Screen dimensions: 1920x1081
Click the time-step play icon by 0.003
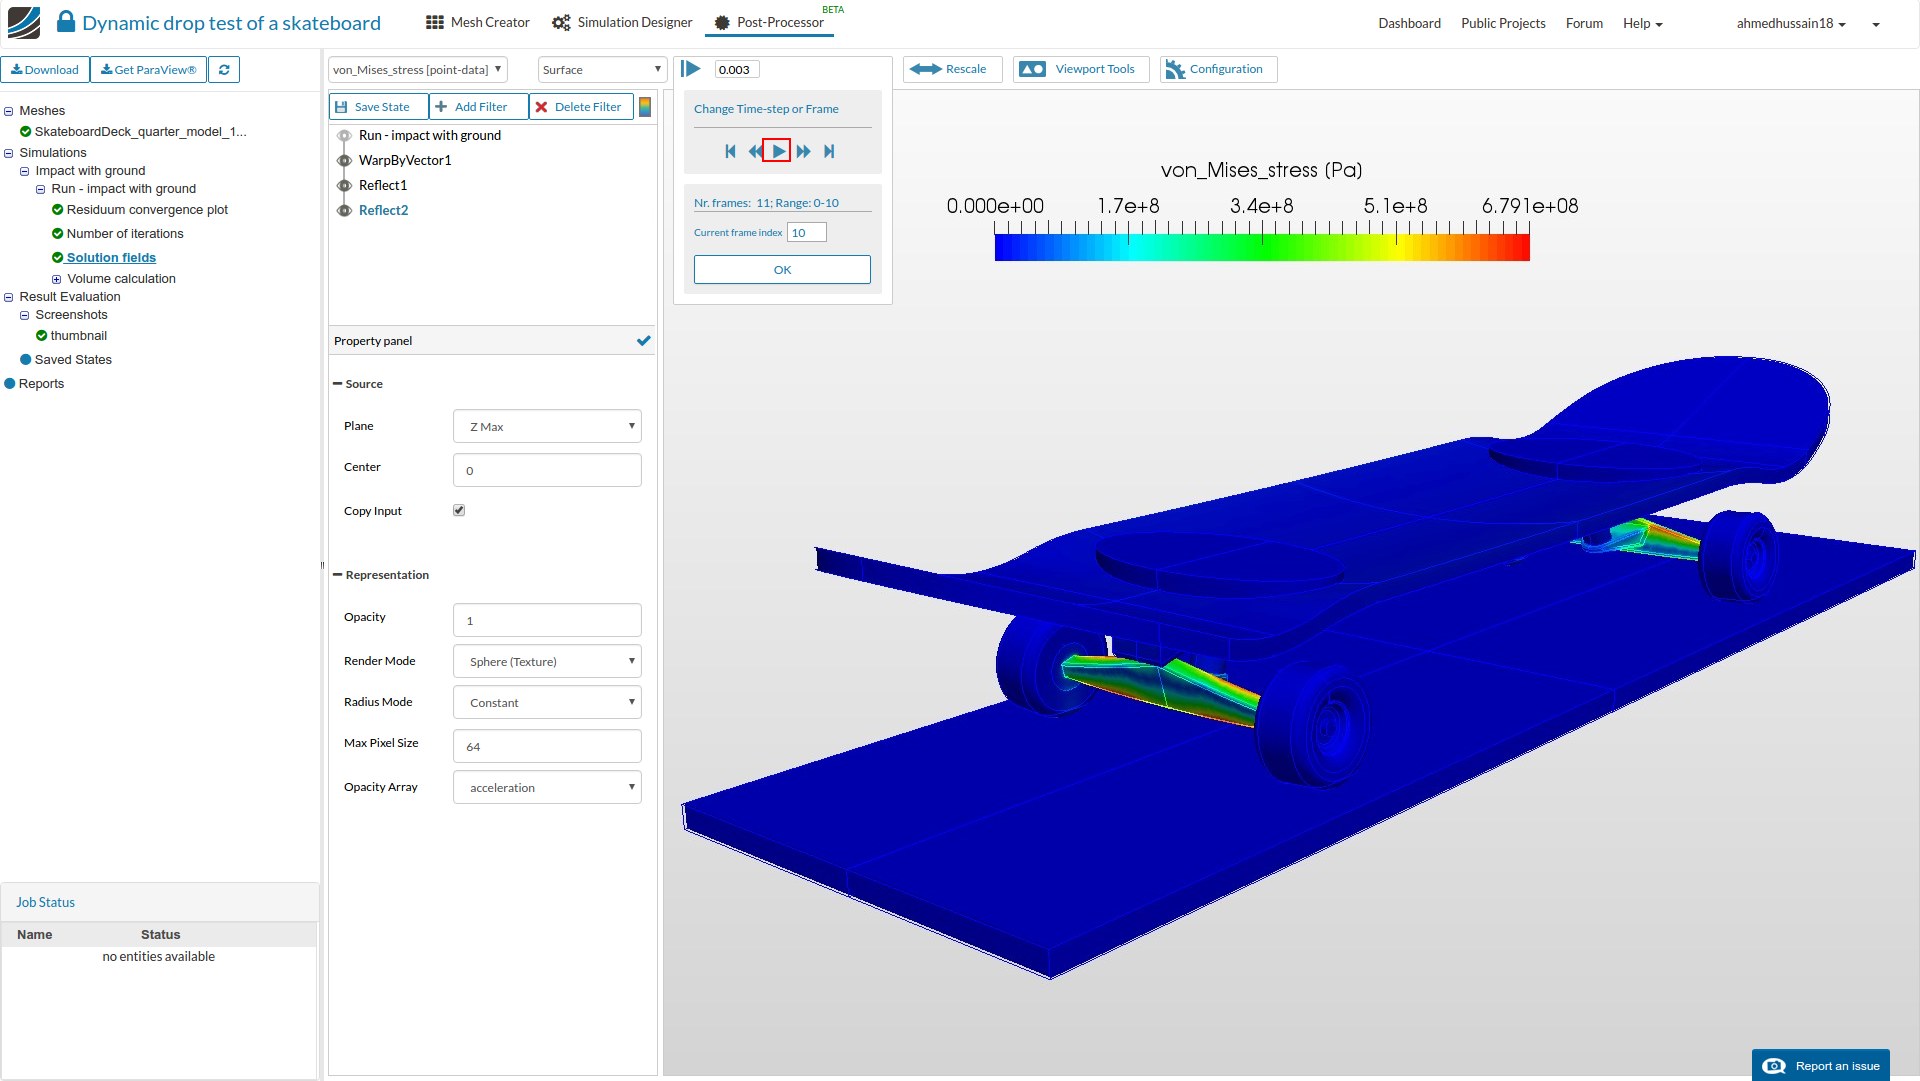point(691,69)
